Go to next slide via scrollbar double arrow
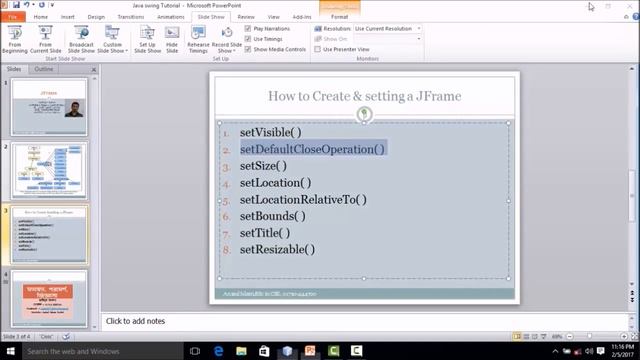Screen dimensions: 640x360 tap(632, 300)
